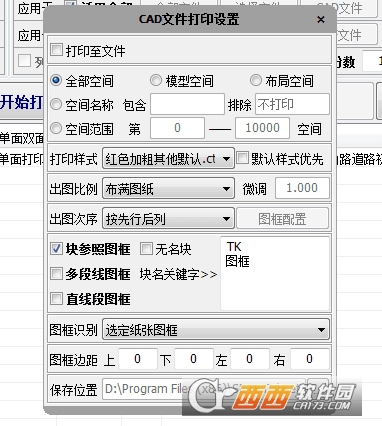Select the TK entry in keyword list
Viewport: 382px width, 426px height.
pos(234,247)
